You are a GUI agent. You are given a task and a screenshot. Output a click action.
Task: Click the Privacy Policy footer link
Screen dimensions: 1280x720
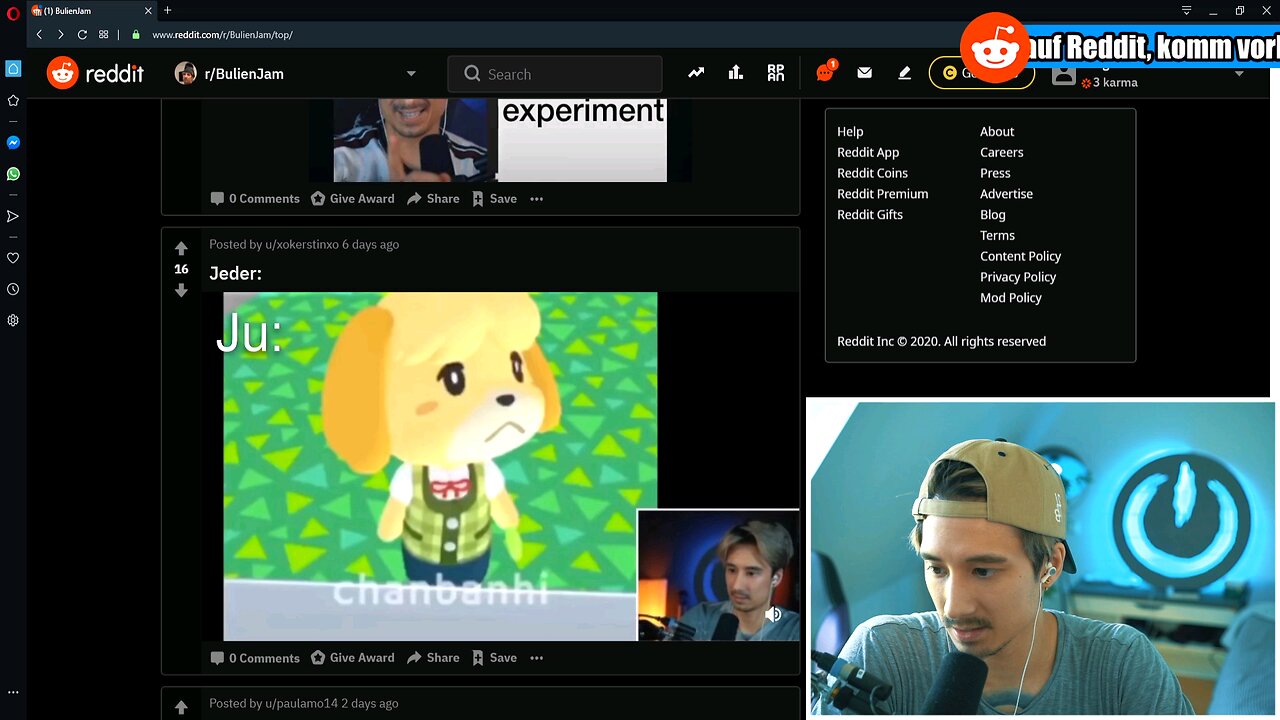coord(1018,277)
